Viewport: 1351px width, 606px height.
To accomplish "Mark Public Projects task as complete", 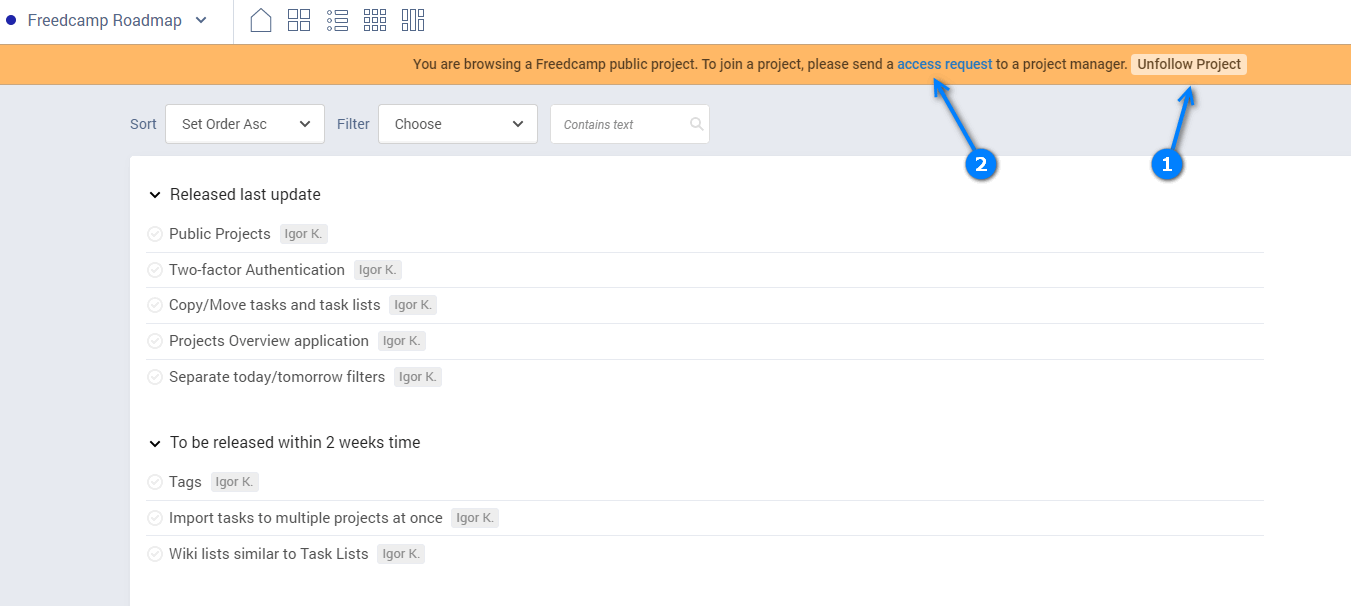I will coord(155,234).
